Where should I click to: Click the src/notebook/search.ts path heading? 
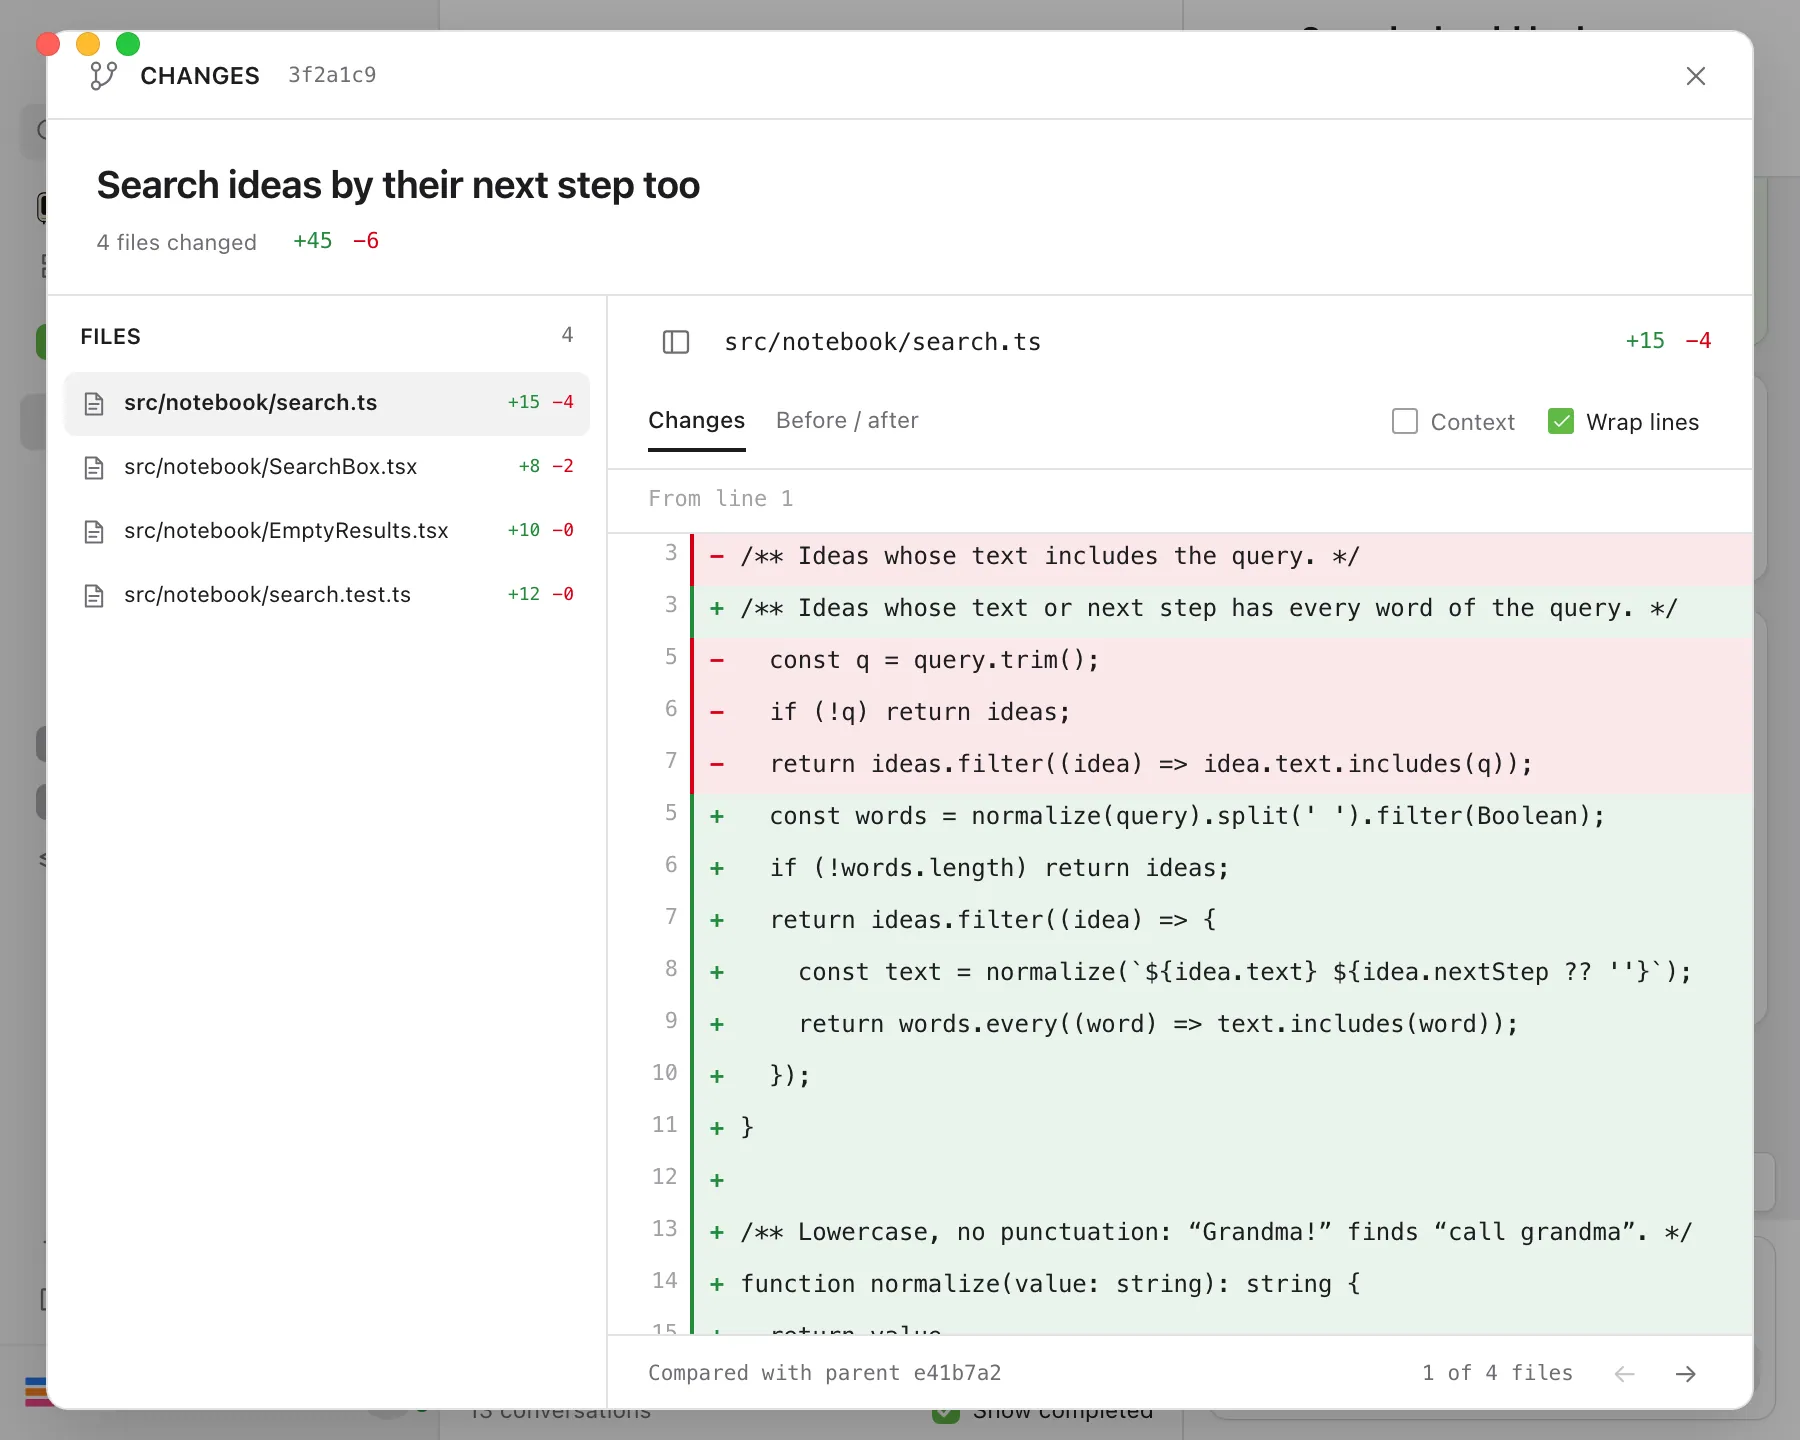[882, 342]
